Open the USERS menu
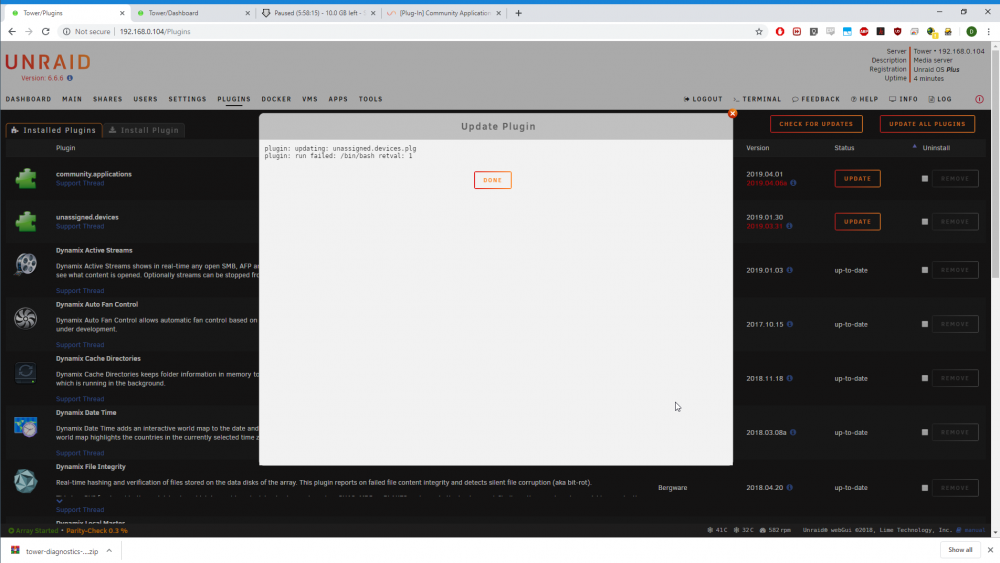The height and width of the screenshot is (563, 1000). pos(145,99)
